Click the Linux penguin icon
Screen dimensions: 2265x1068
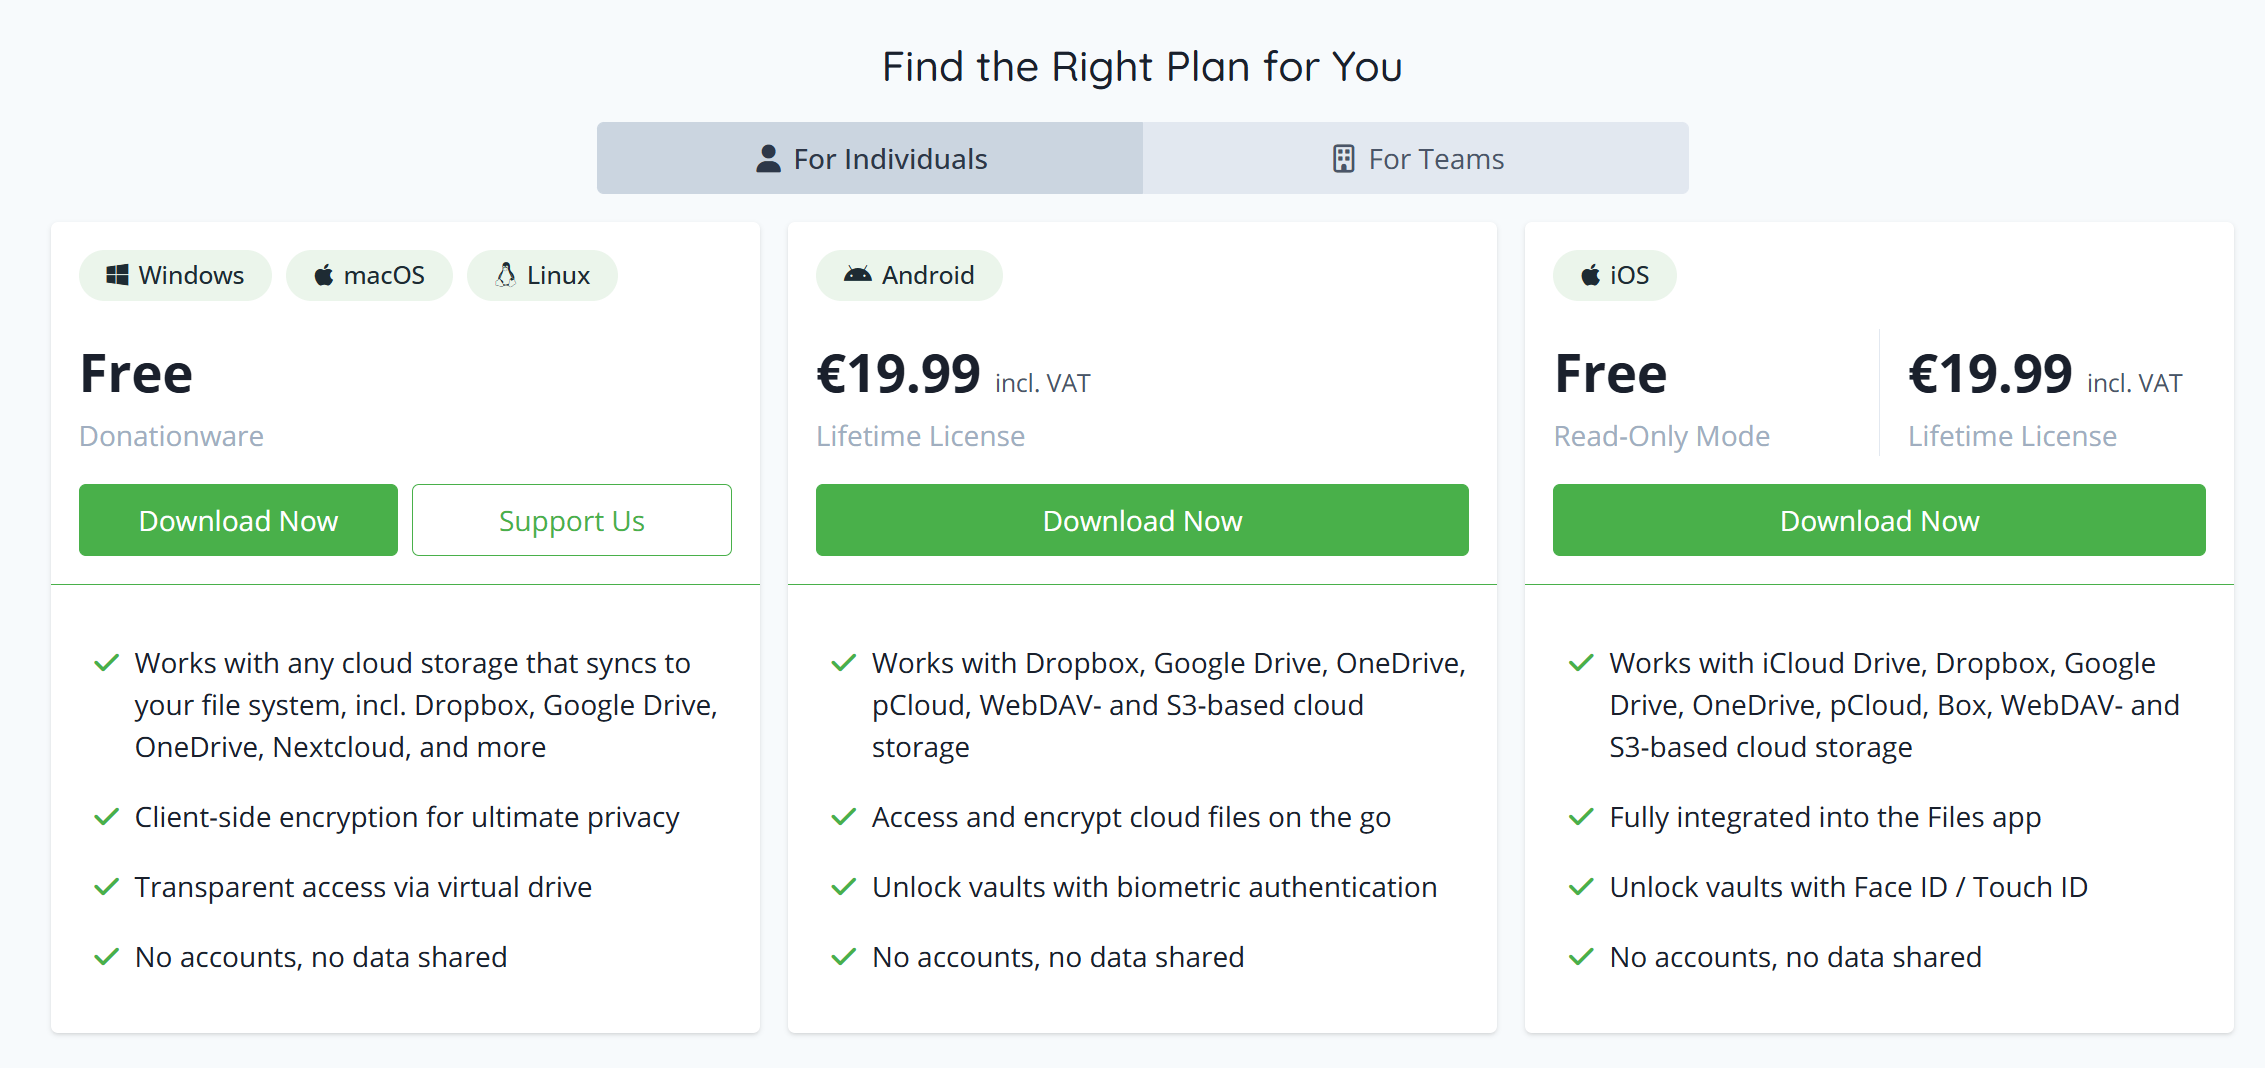(x=506, y=274)
